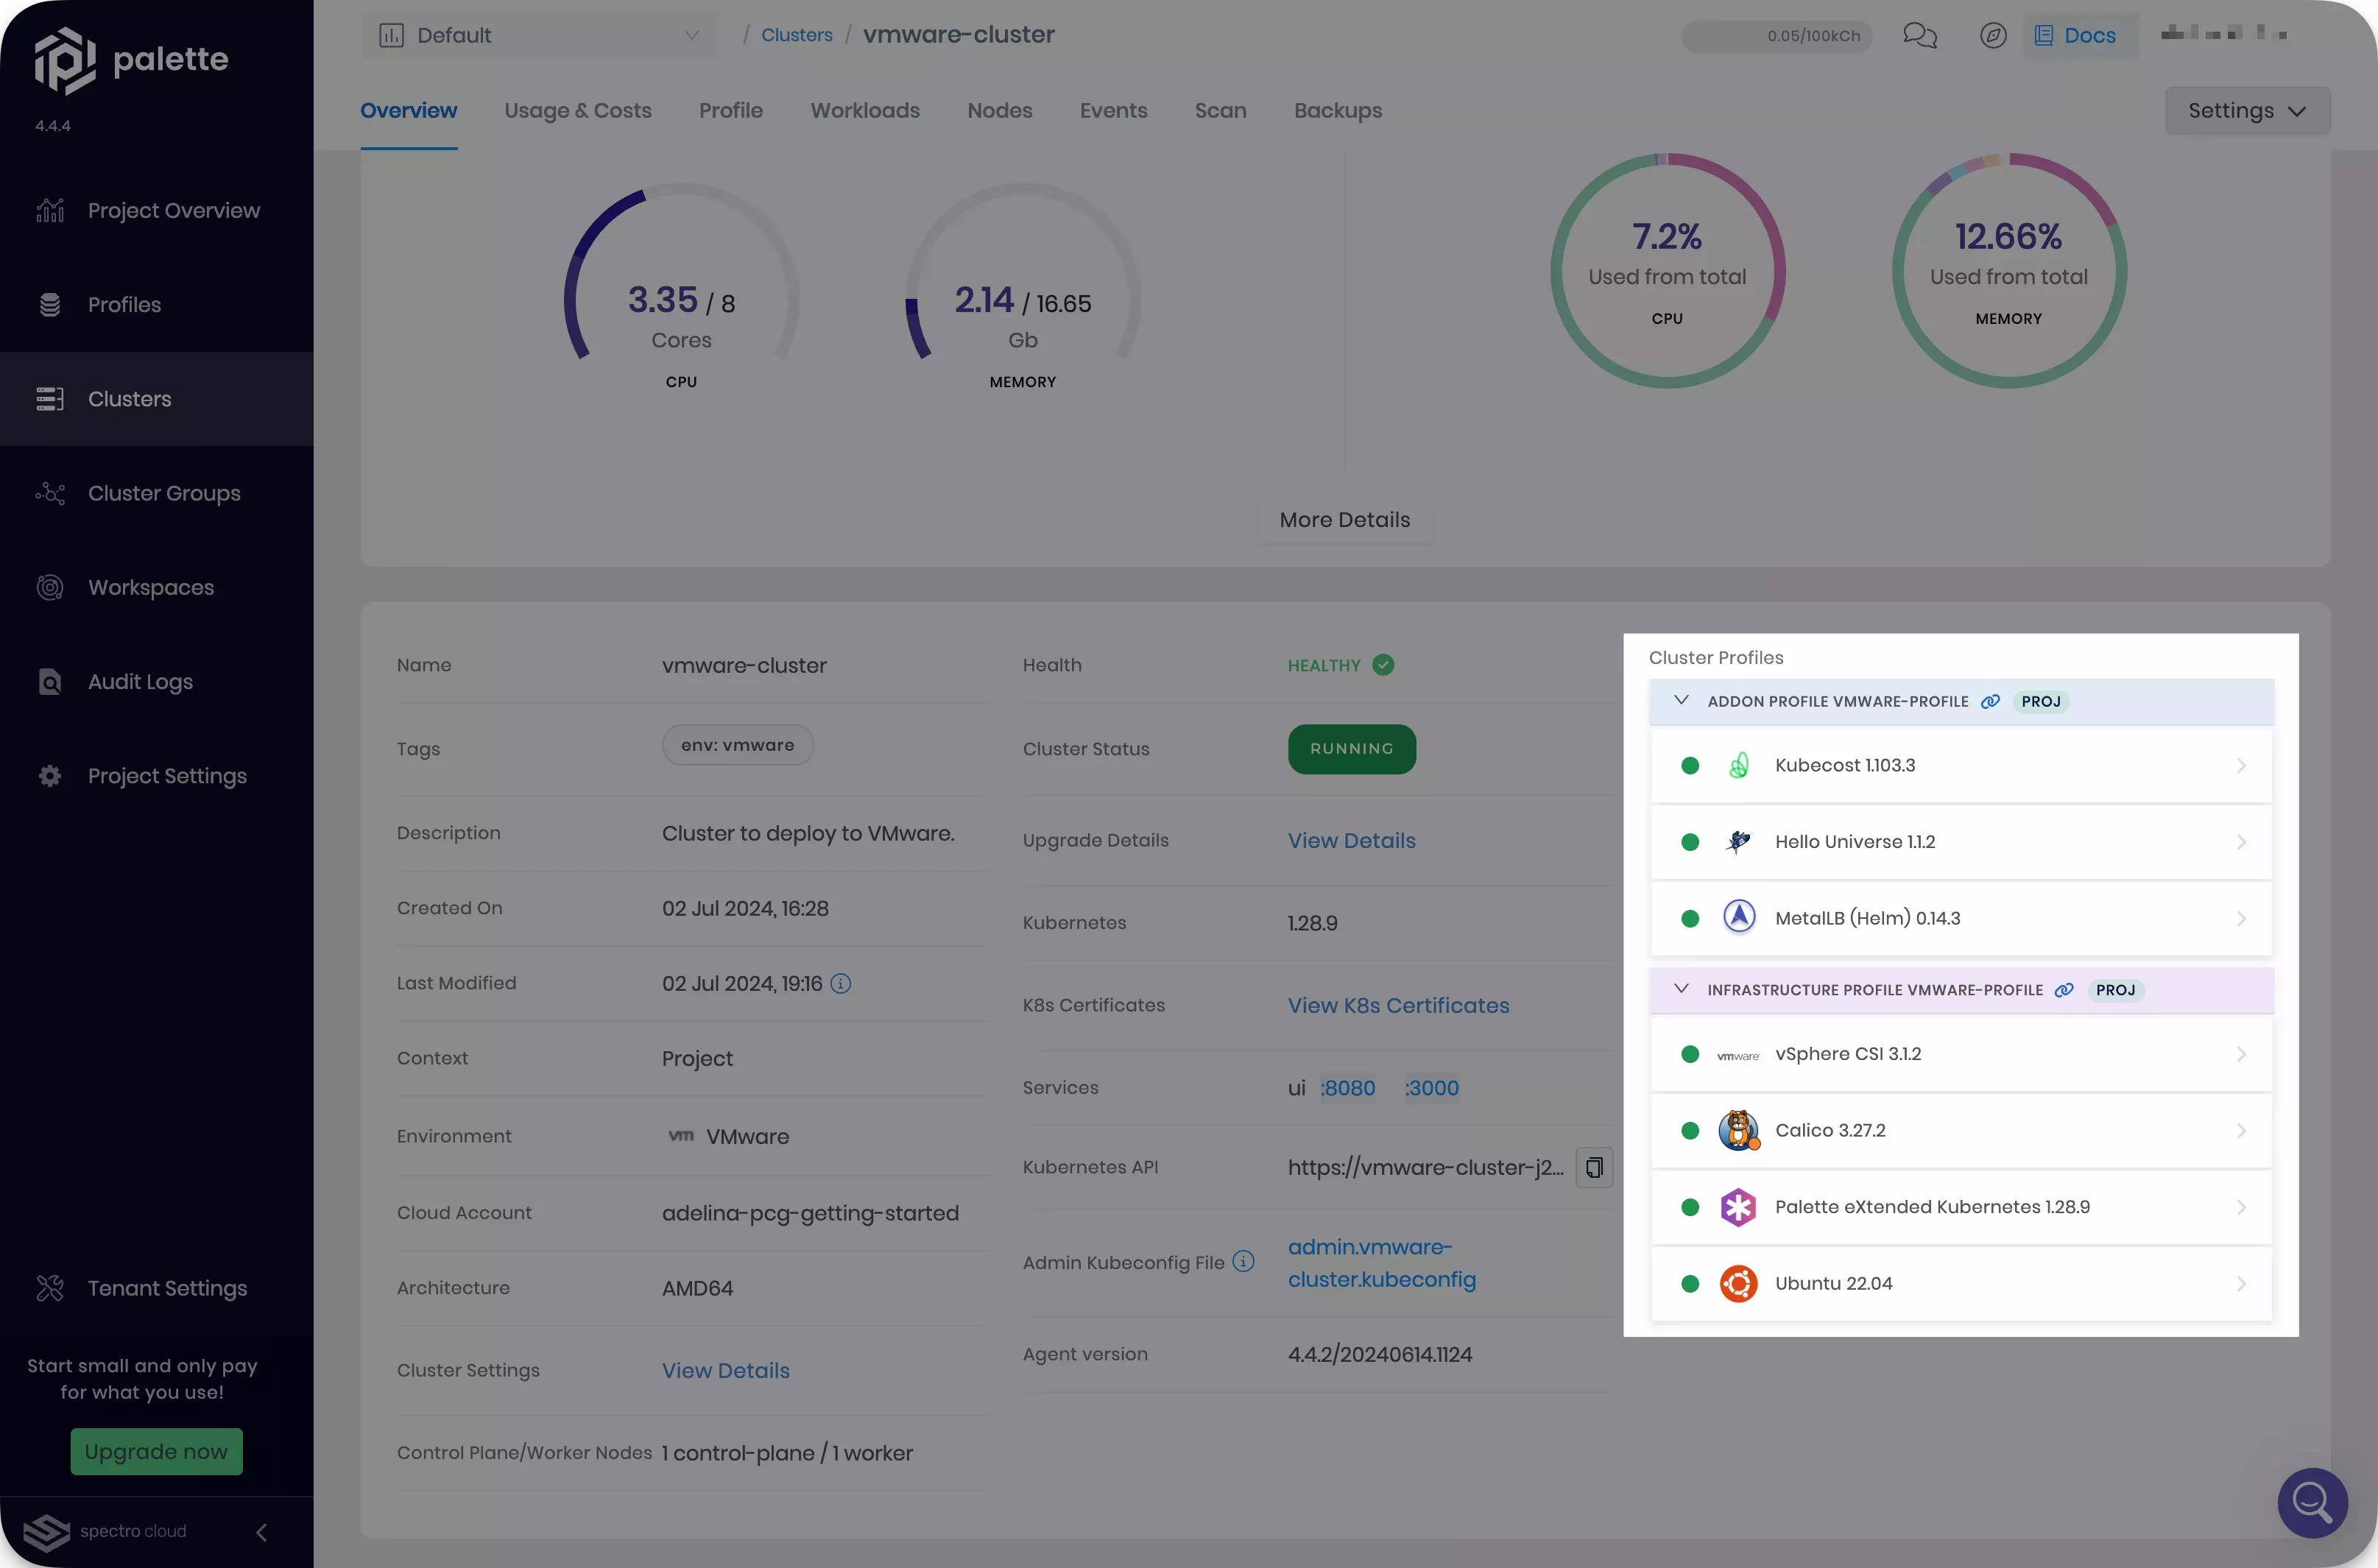2378x1568 pixels.
Task: Click the Calico pack icon
Action: click(1739, 1131)
